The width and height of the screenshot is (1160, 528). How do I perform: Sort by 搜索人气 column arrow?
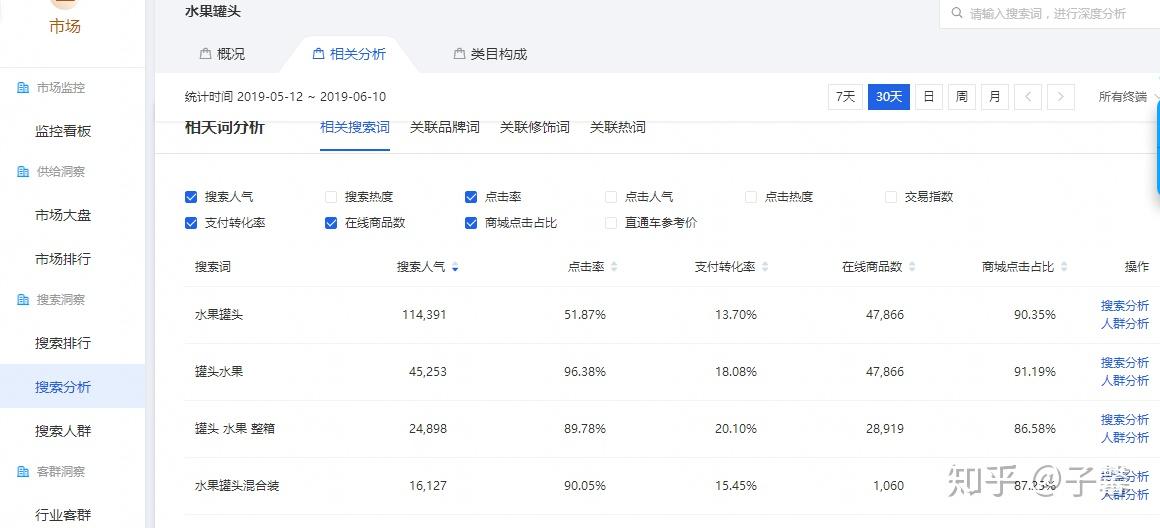click(x=455, y=267)
